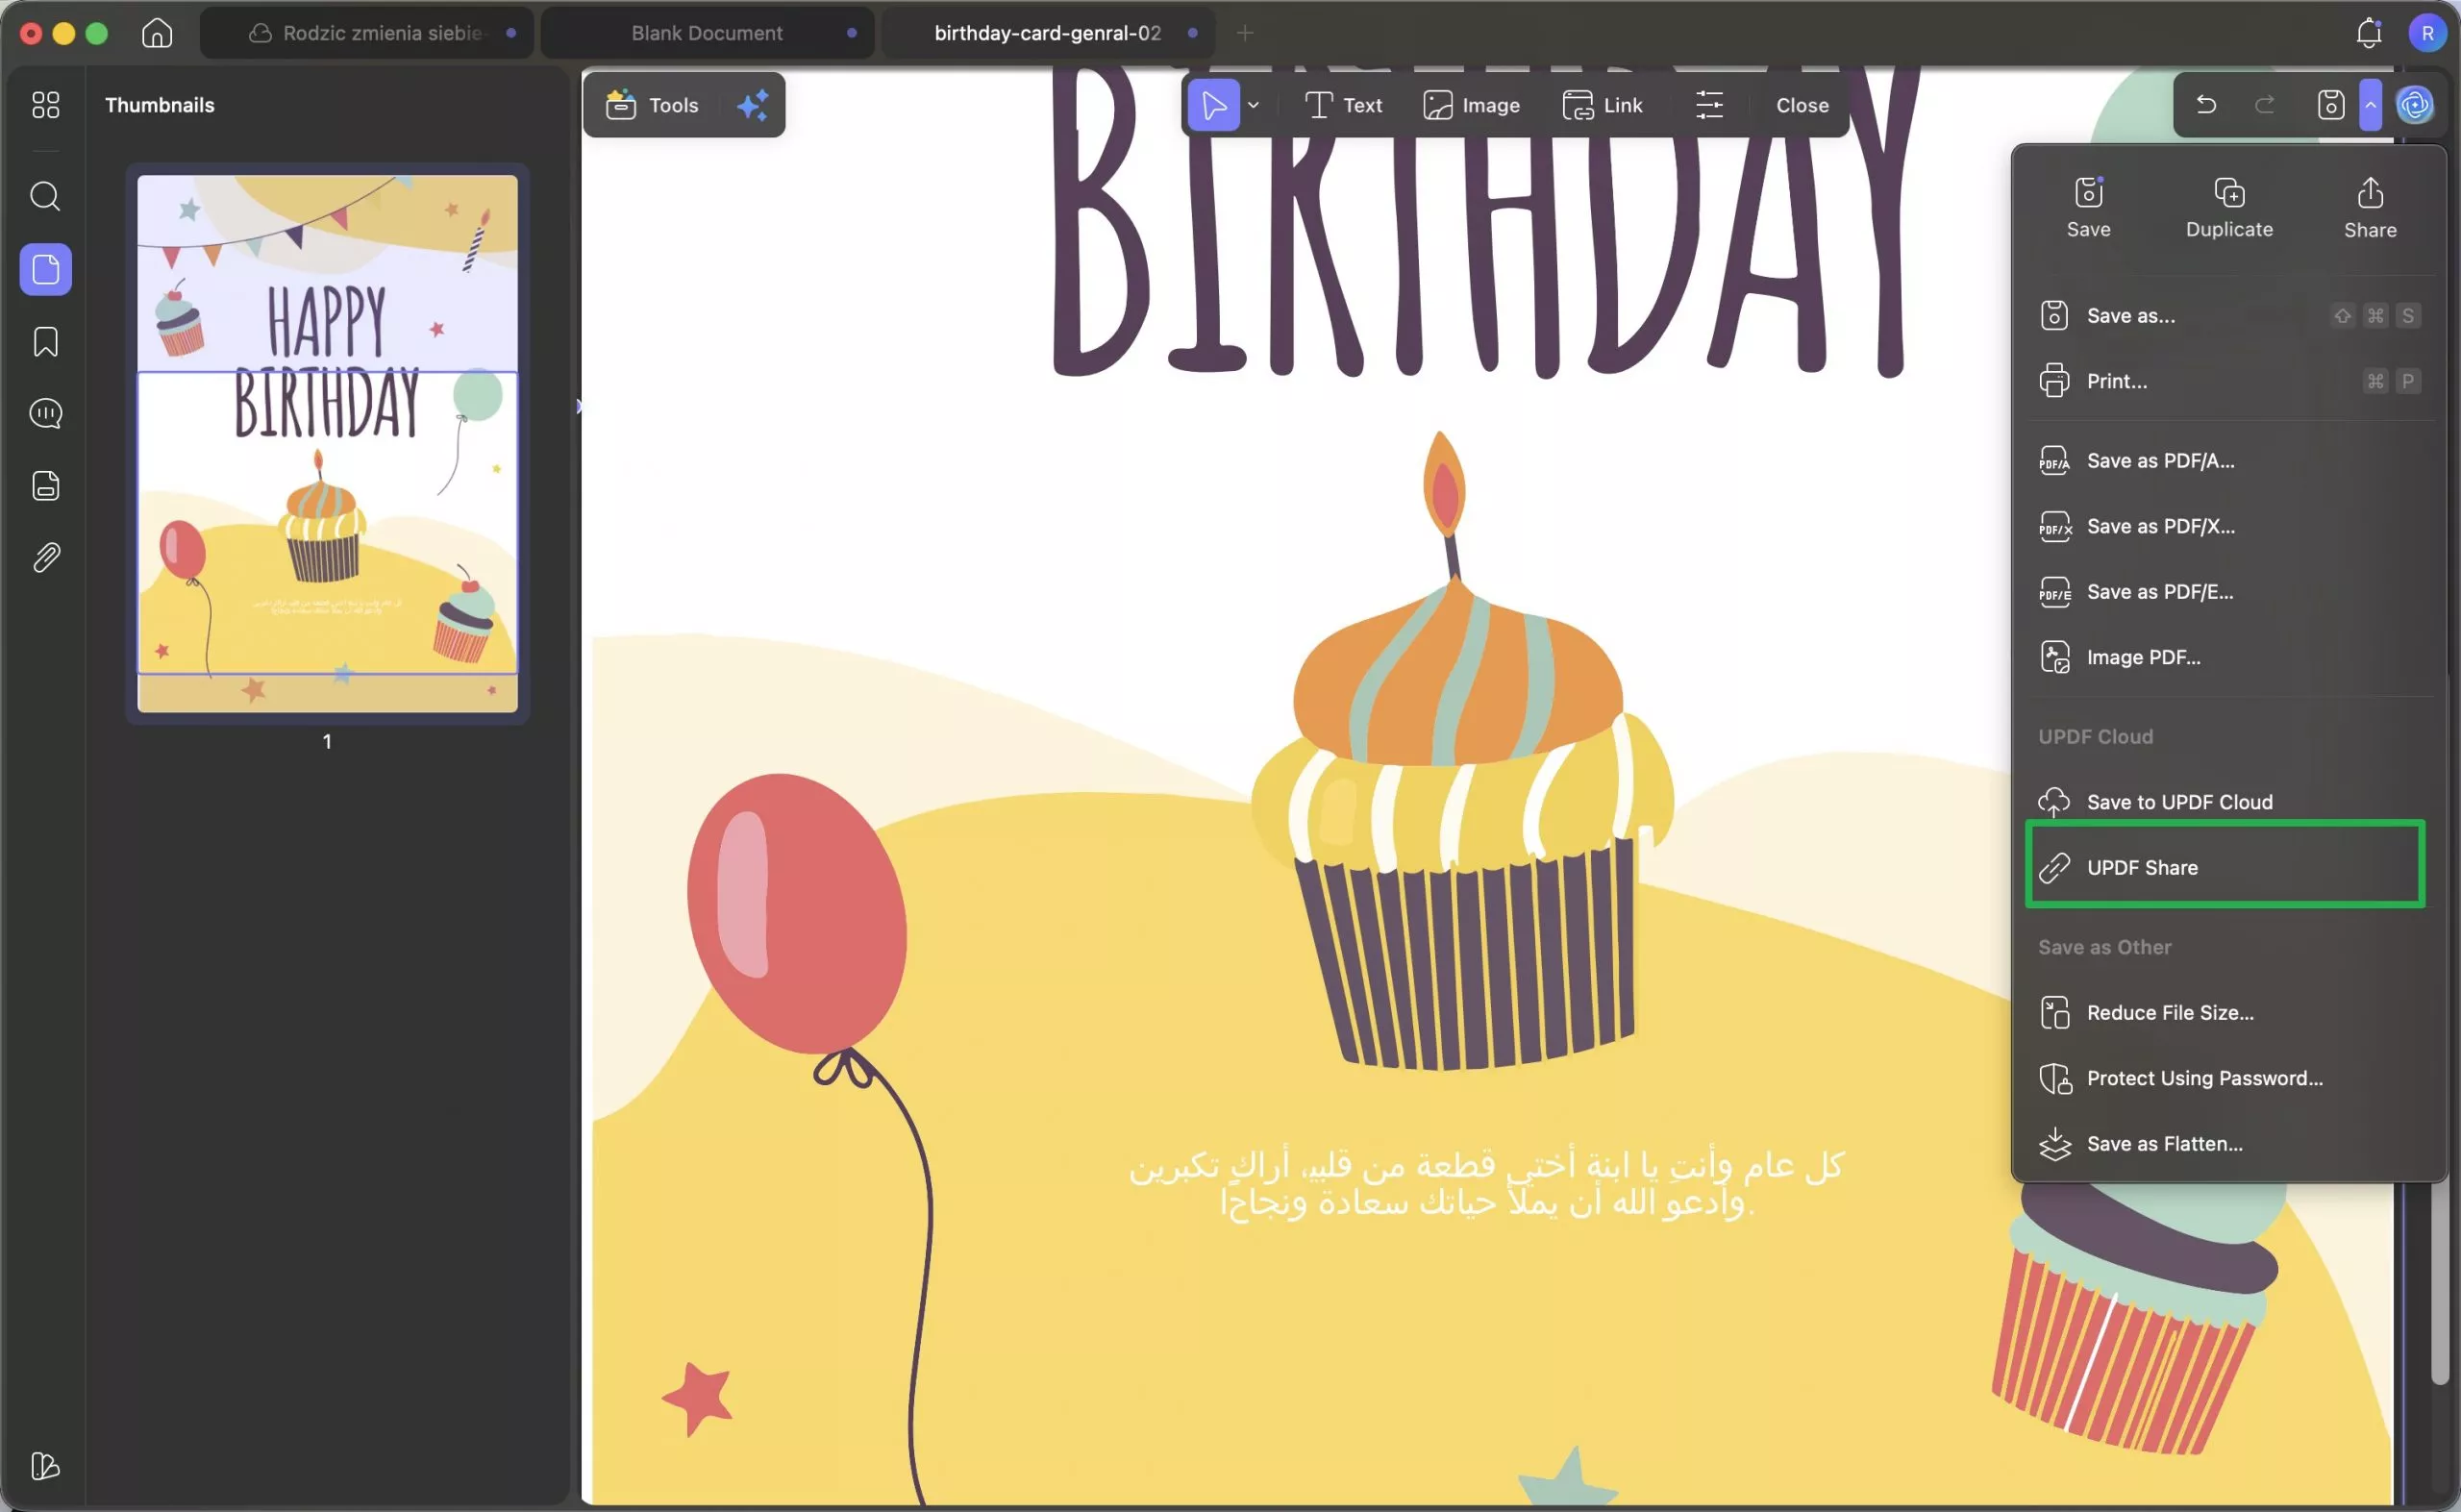Click the home icon
2461x1512 pixels.
(157, 33)
